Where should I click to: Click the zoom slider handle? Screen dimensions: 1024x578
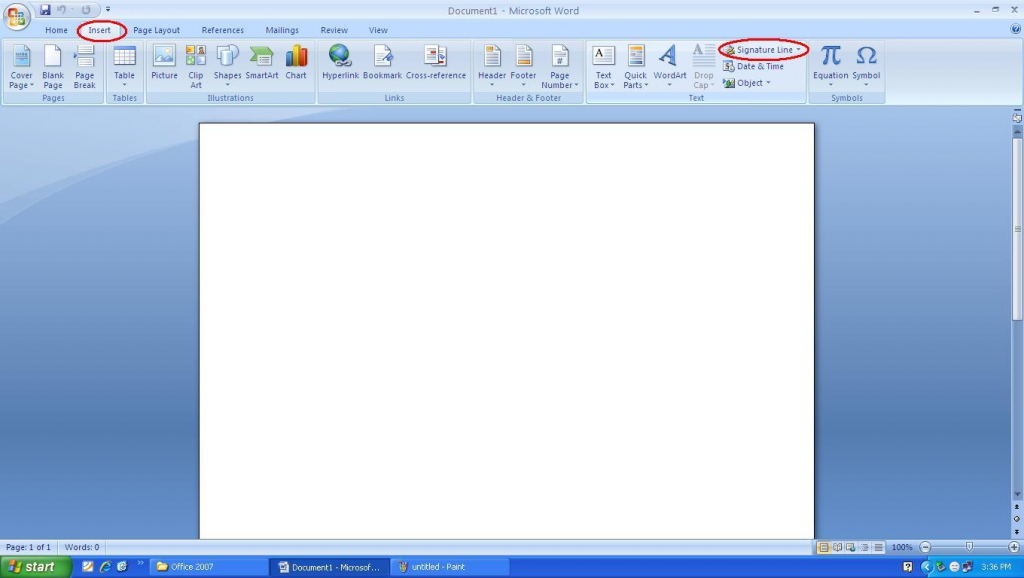[x=969, y=547]
